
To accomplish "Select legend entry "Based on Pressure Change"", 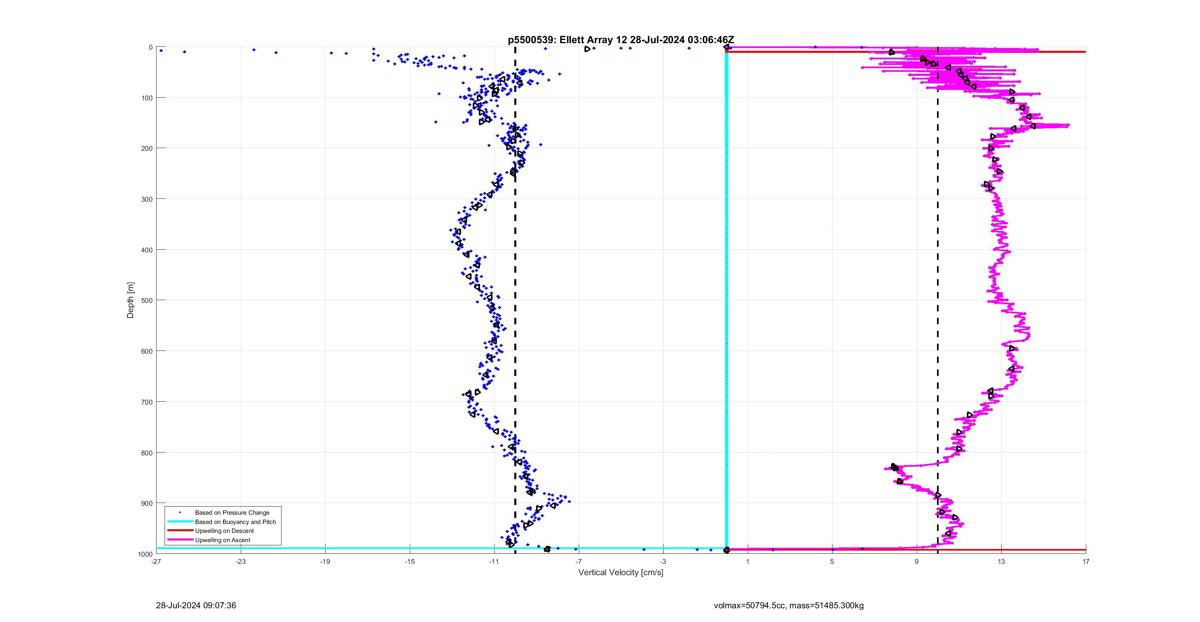I will (x=232, y=512).
